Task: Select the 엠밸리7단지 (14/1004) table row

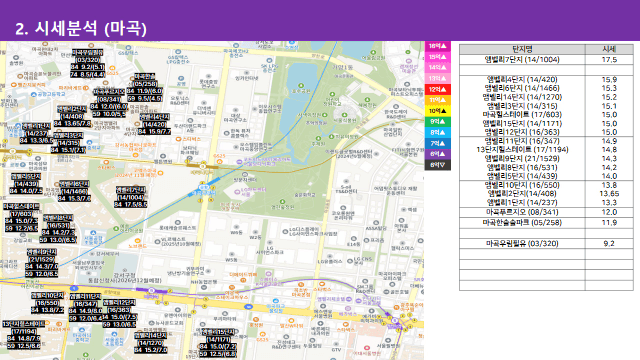Action: (x=546, y=60)
